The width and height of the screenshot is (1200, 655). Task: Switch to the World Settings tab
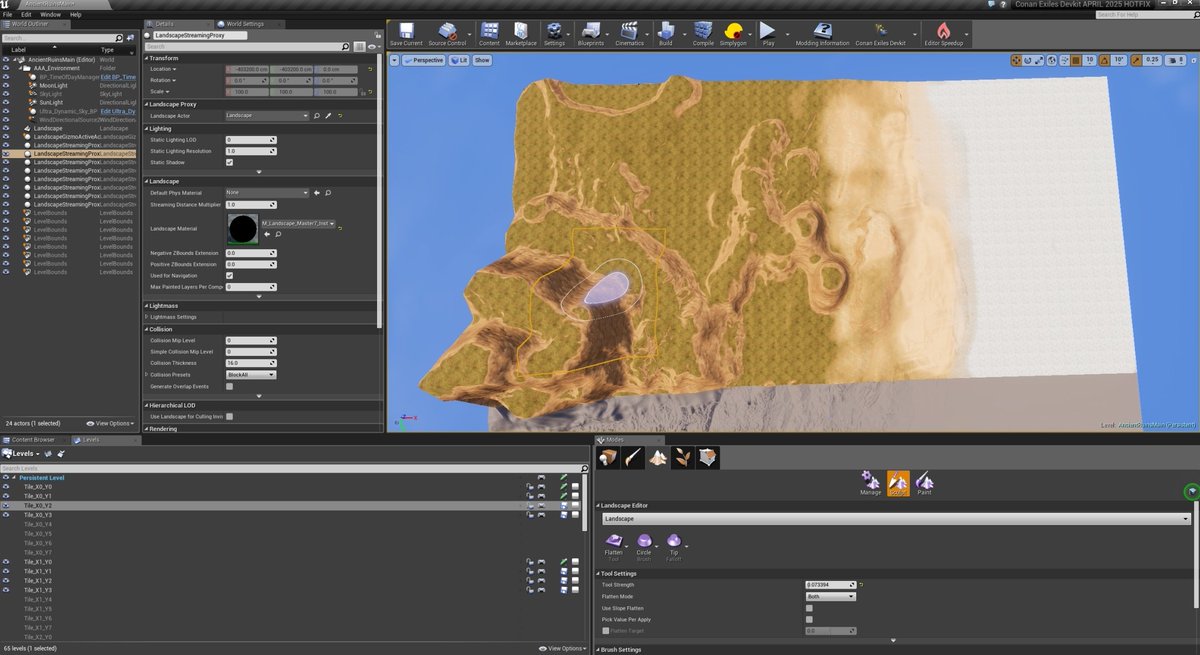tap(246, 23)
